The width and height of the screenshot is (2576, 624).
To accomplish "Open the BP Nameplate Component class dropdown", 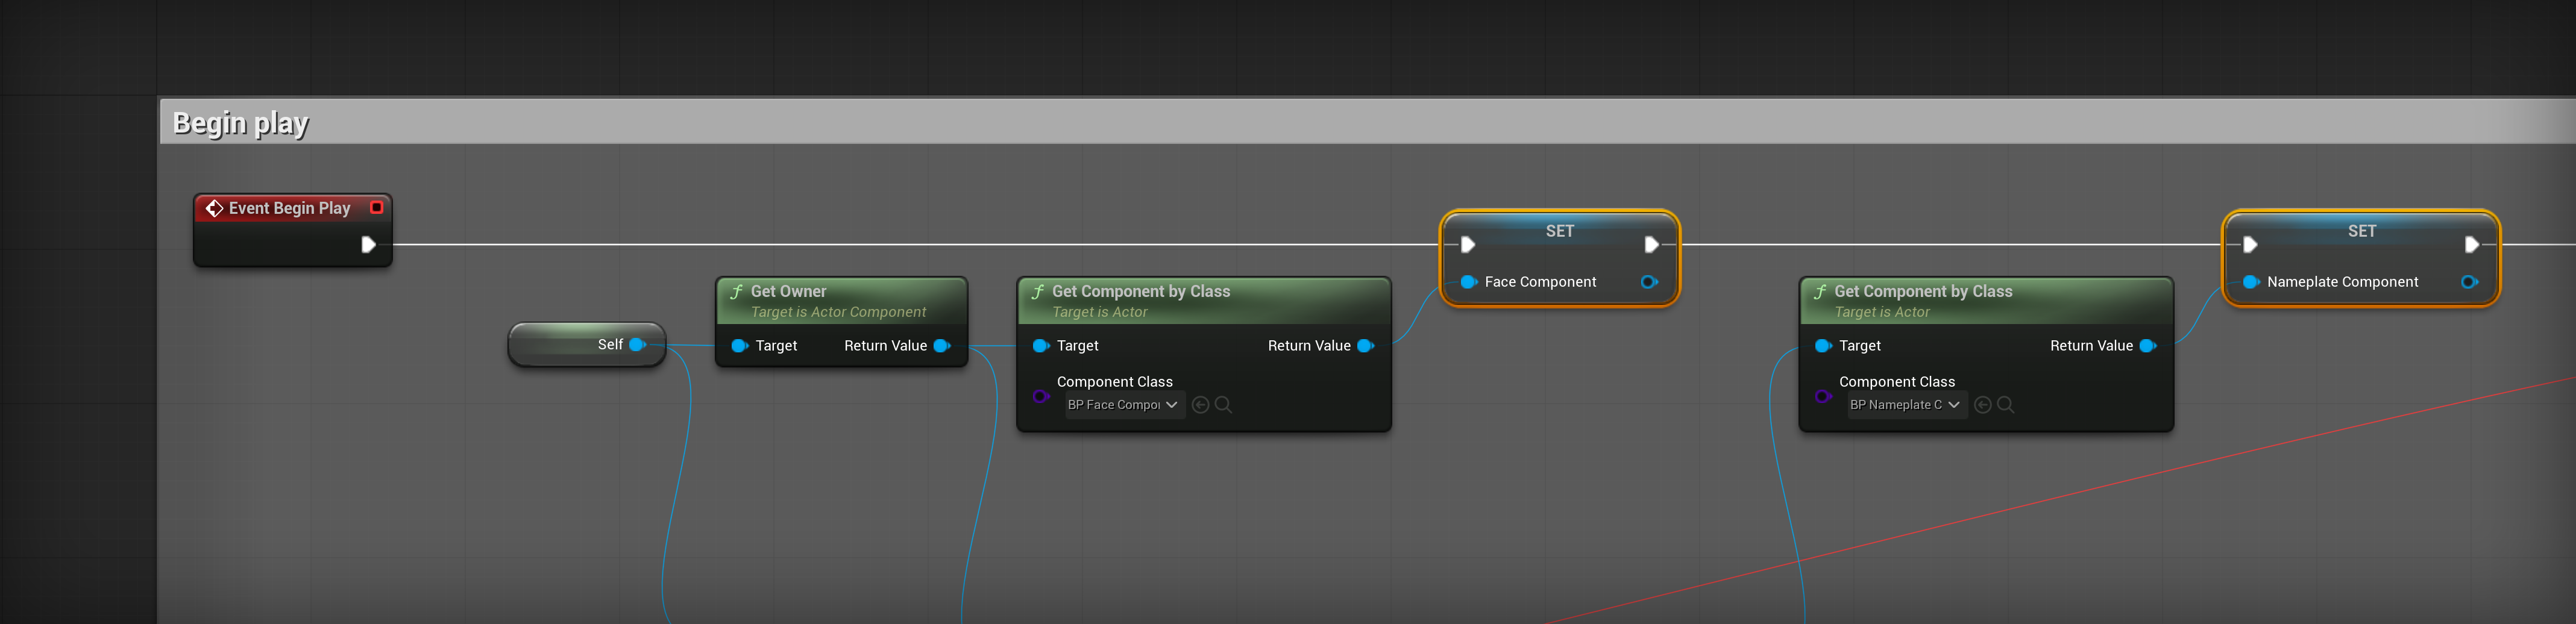I will pos(1906,405).
